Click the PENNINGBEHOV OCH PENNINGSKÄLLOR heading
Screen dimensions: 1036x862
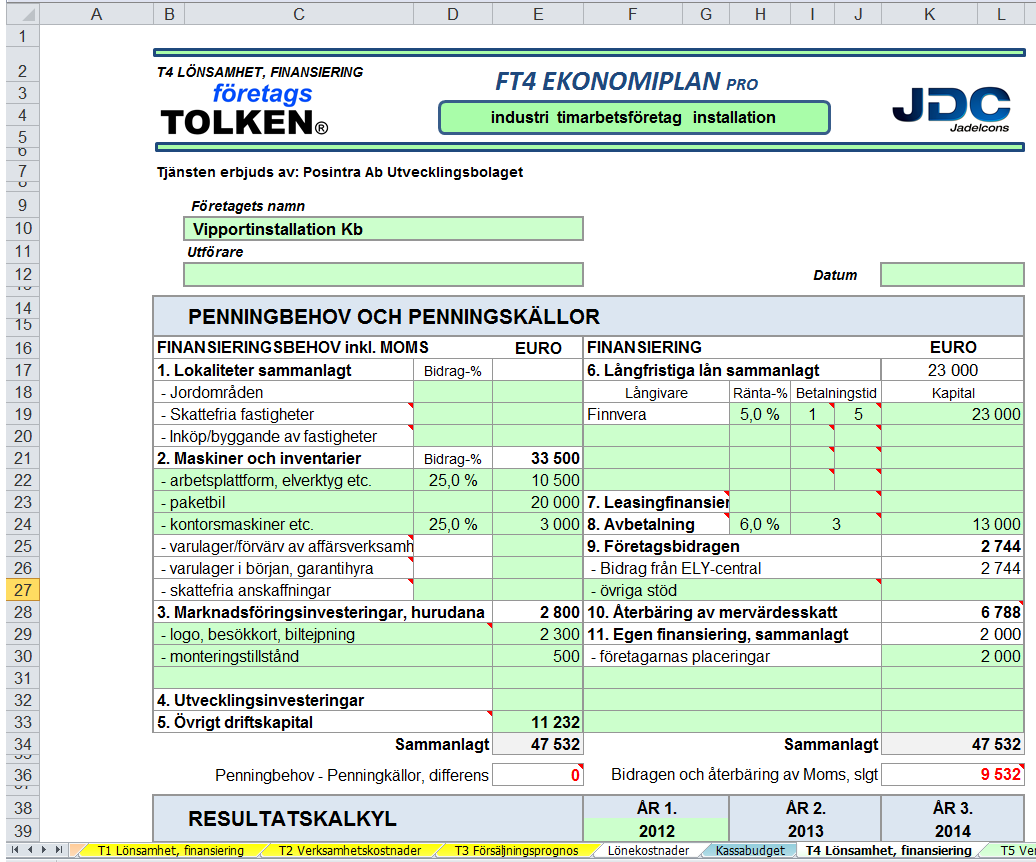[x=394, y=316]
